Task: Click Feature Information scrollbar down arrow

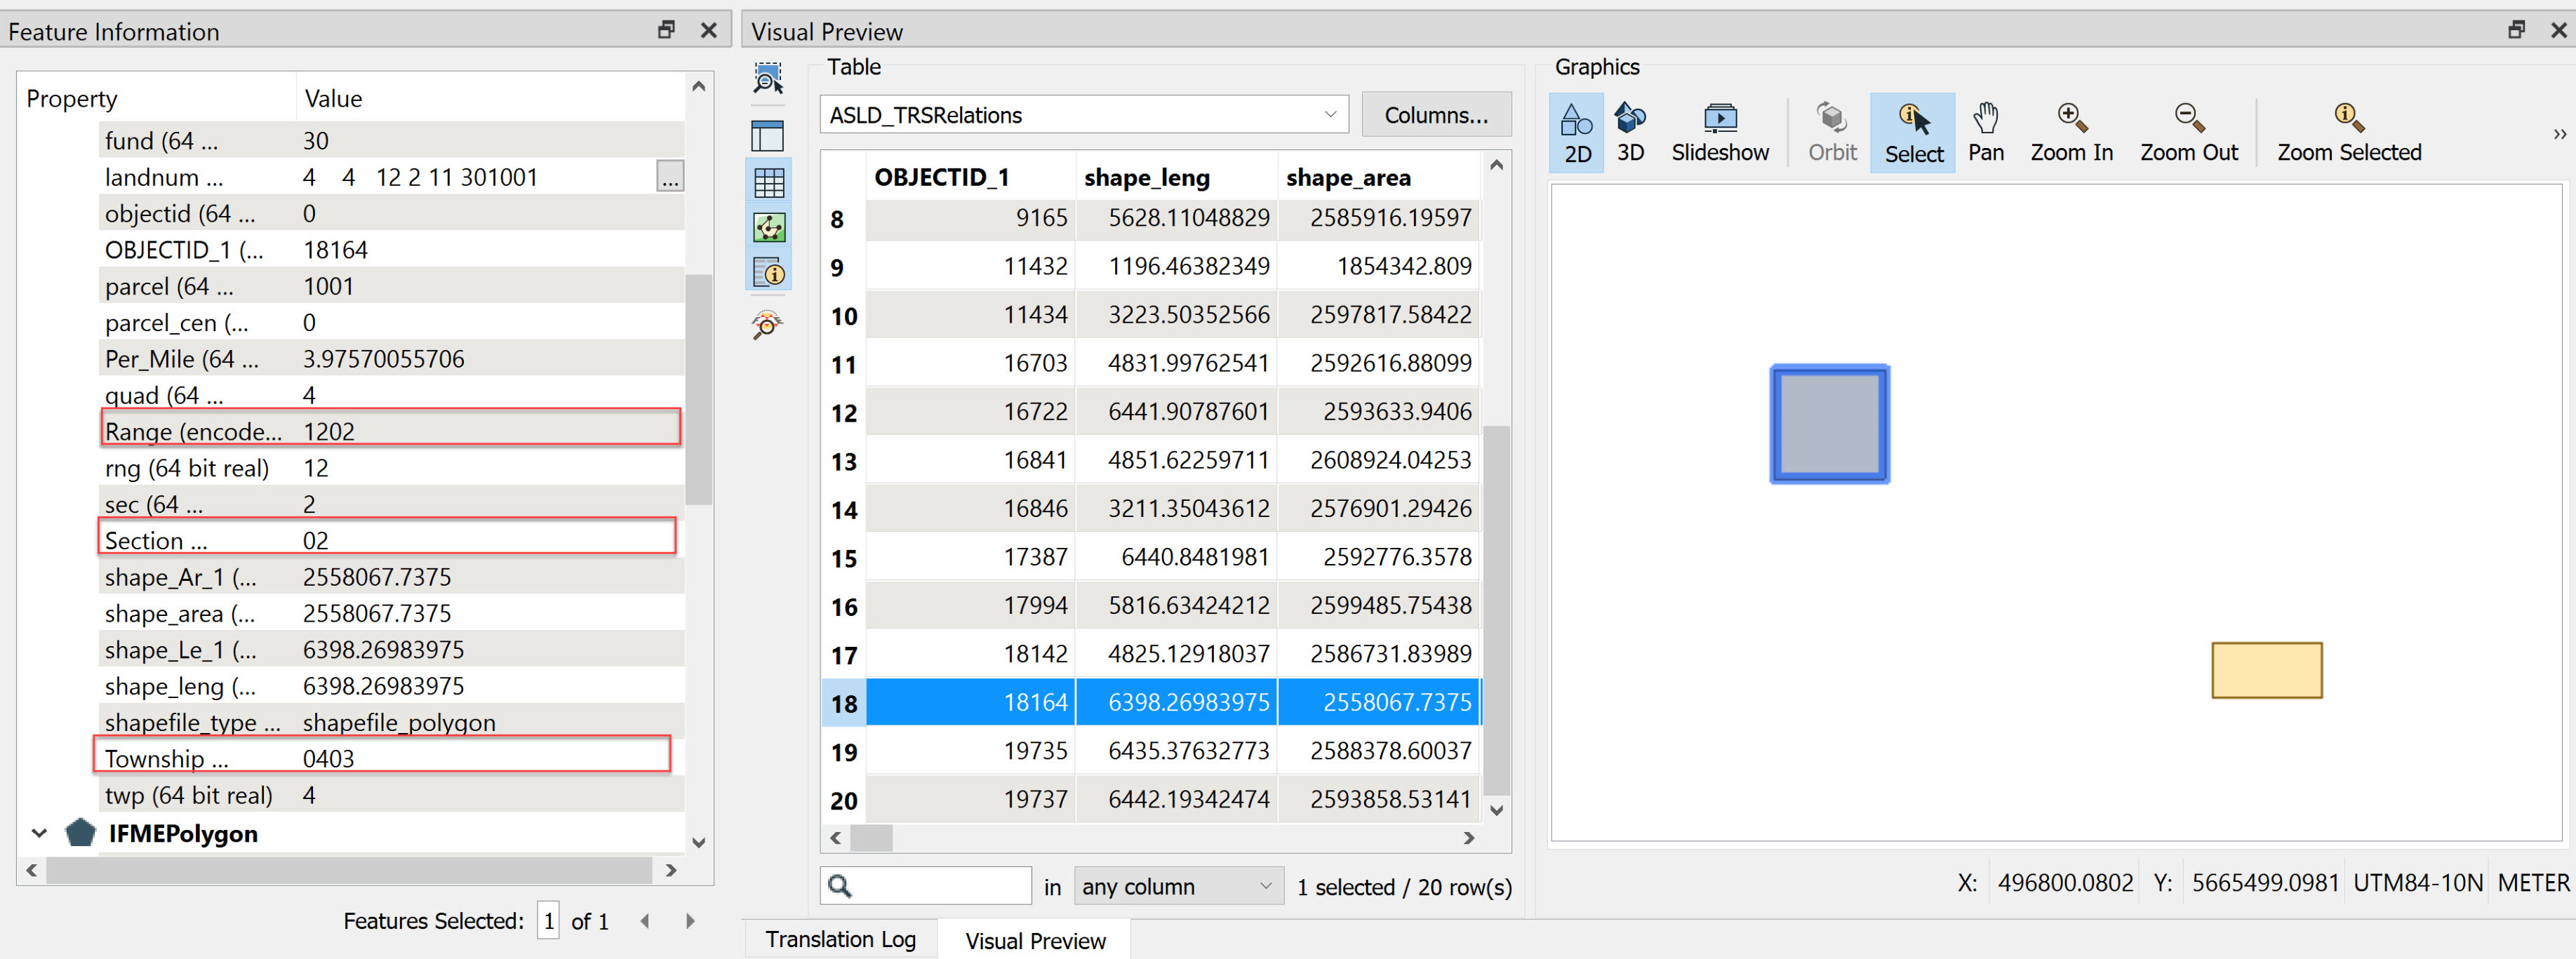Action: (698, 843)
